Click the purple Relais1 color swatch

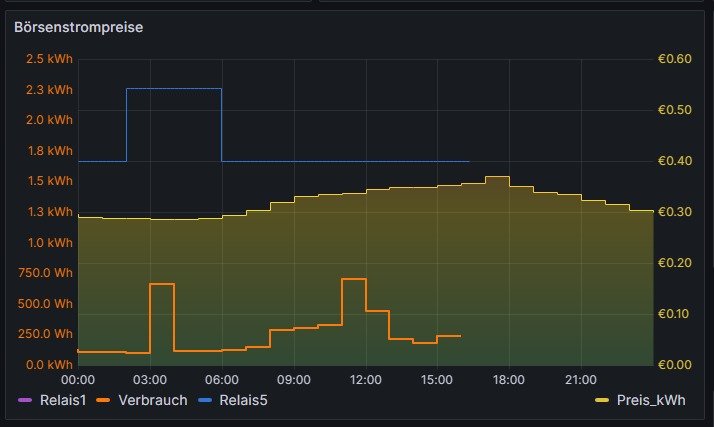pos(25,400)
